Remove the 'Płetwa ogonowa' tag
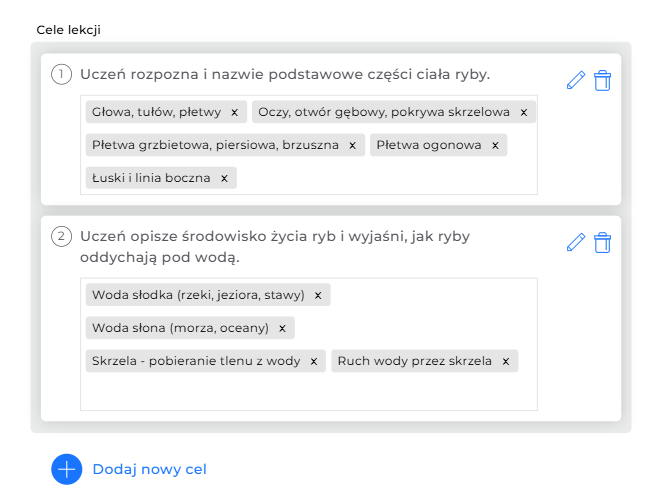This screenshot has width=664, height=498. pyautogui.click(x=494, y=145)
